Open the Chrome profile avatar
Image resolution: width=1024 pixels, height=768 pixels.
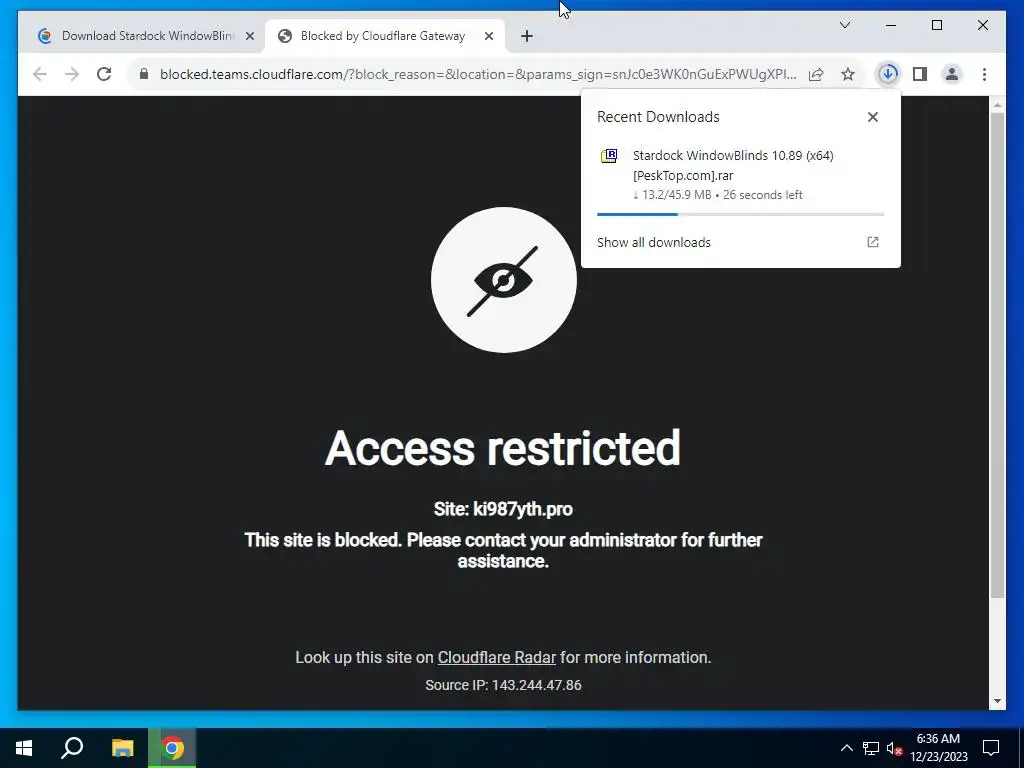tap(952, 74)
